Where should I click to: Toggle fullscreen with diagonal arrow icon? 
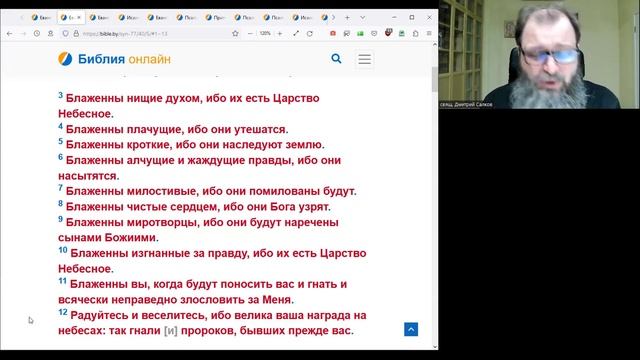[296, 33]
